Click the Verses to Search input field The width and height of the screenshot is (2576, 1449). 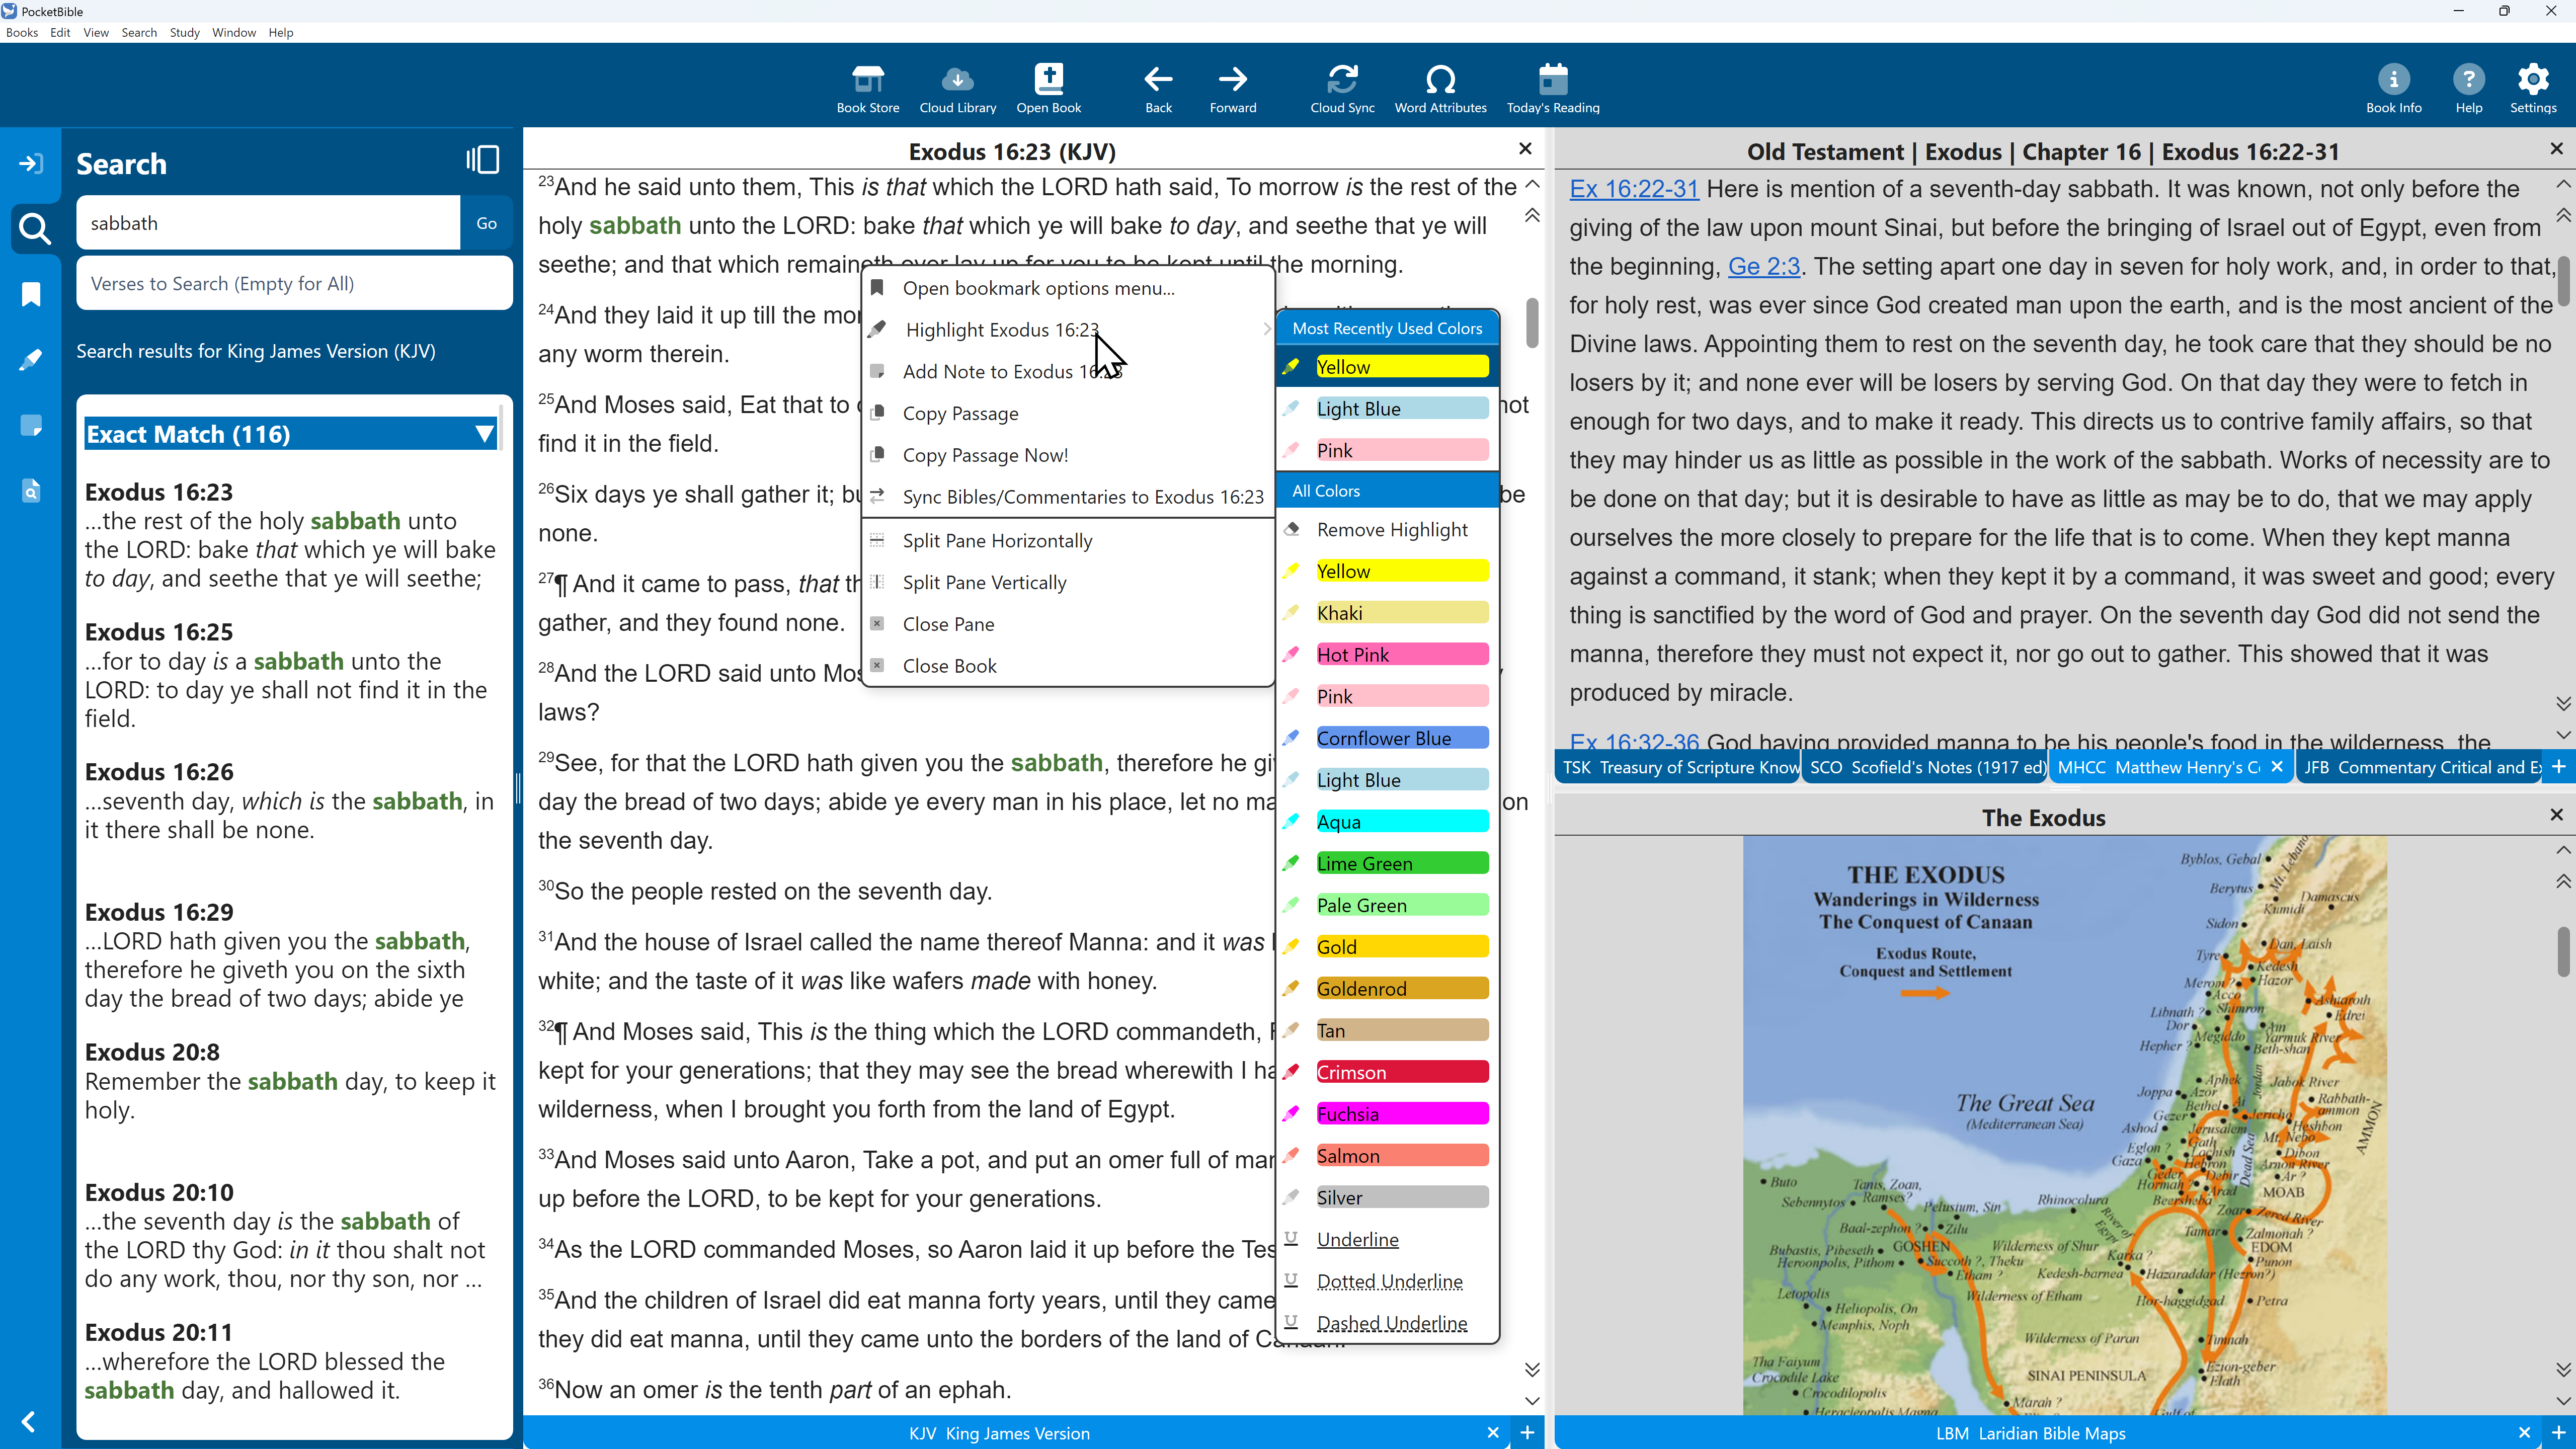point(294,284)
